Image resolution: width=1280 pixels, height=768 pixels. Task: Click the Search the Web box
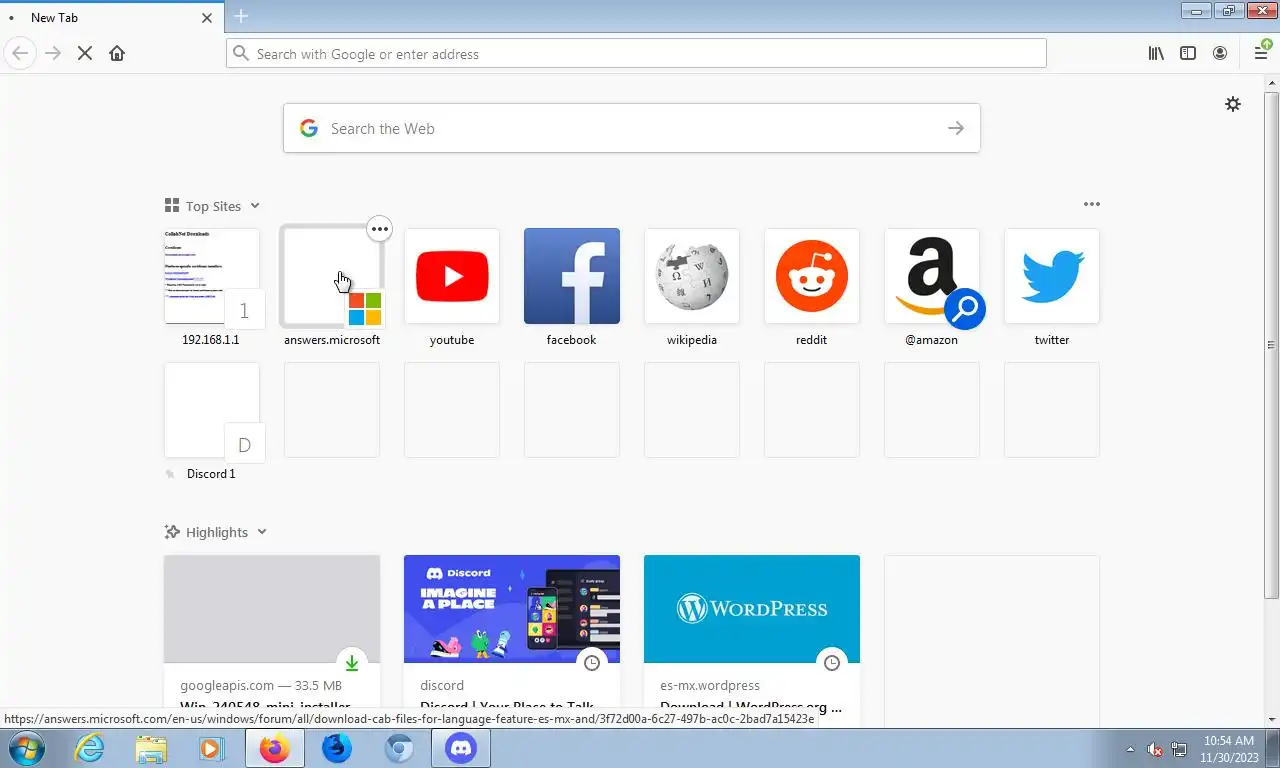[631, 128]
